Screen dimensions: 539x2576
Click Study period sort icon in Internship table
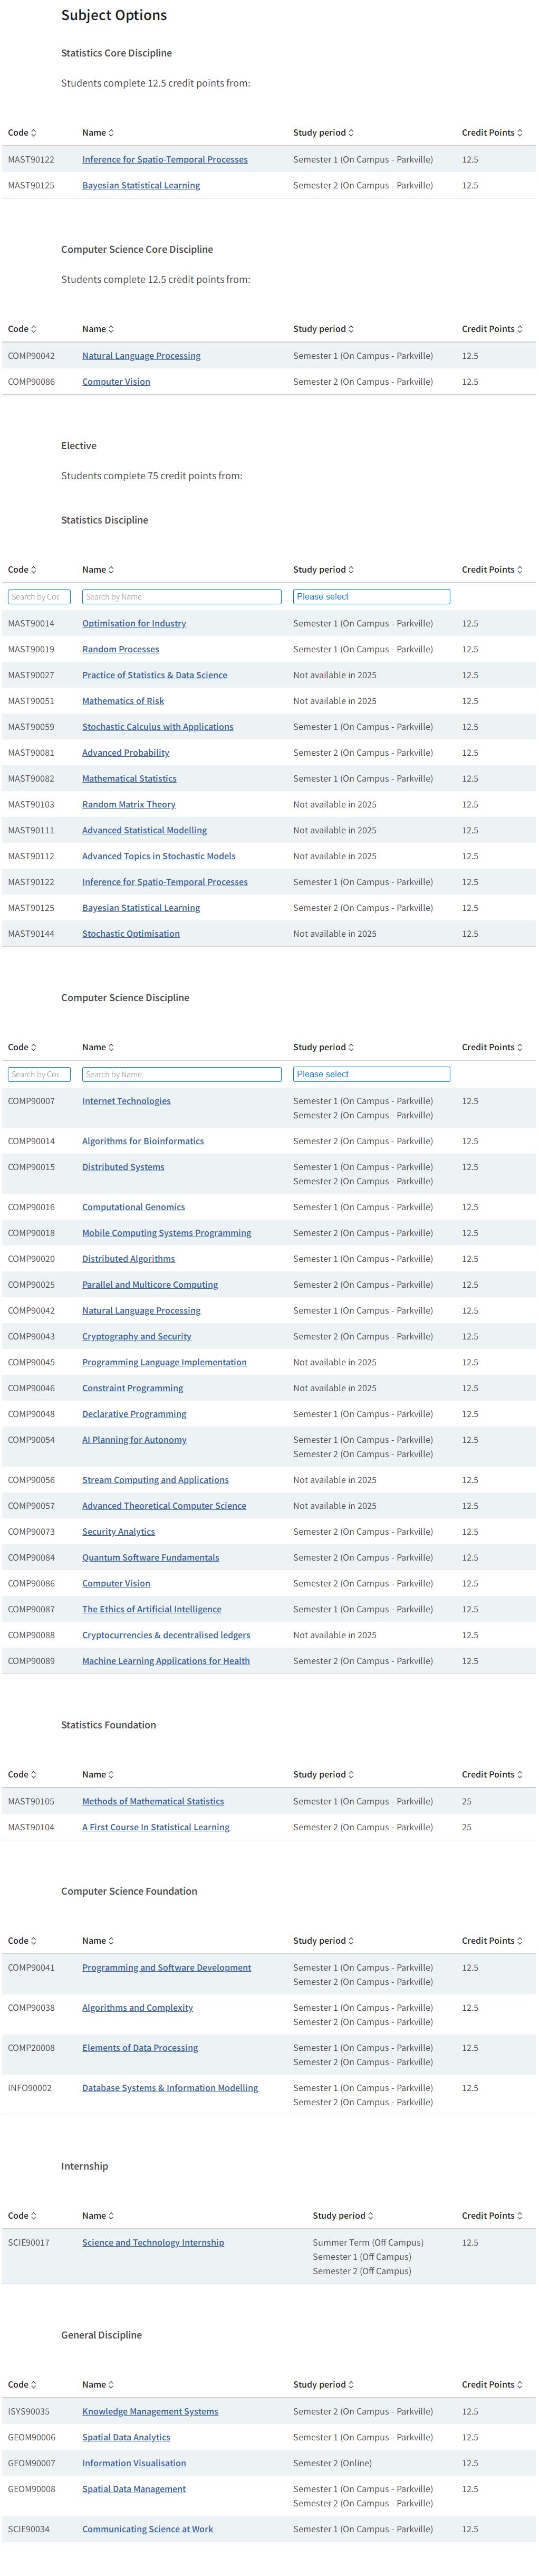coord(371,2216)
